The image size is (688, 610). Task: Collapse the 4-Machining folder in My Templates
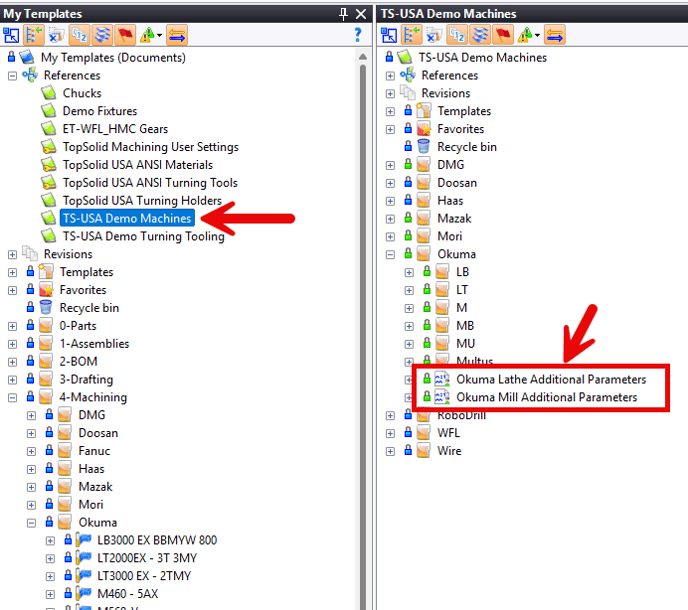pos(12,398)
